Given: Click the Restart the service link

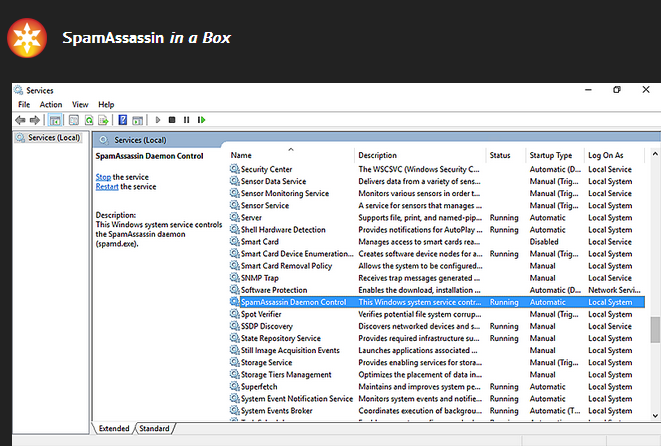Looking at the screenshot, I should click(107, 187).
